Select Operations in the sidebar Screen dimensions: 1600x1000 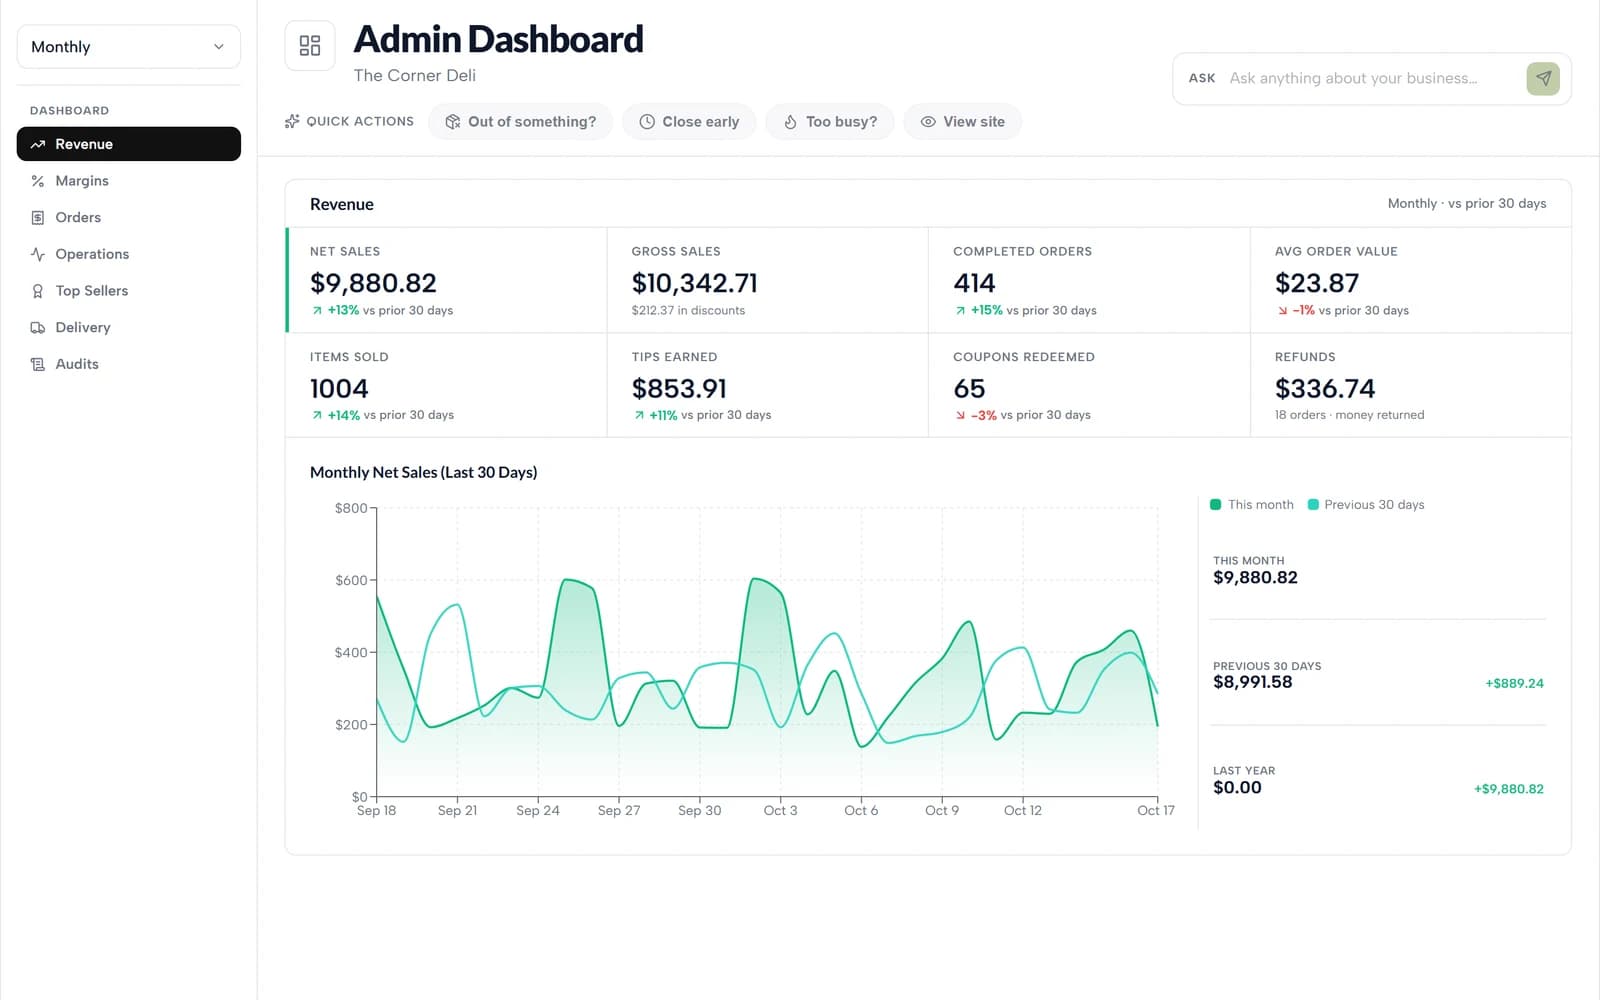pos(129,254)
